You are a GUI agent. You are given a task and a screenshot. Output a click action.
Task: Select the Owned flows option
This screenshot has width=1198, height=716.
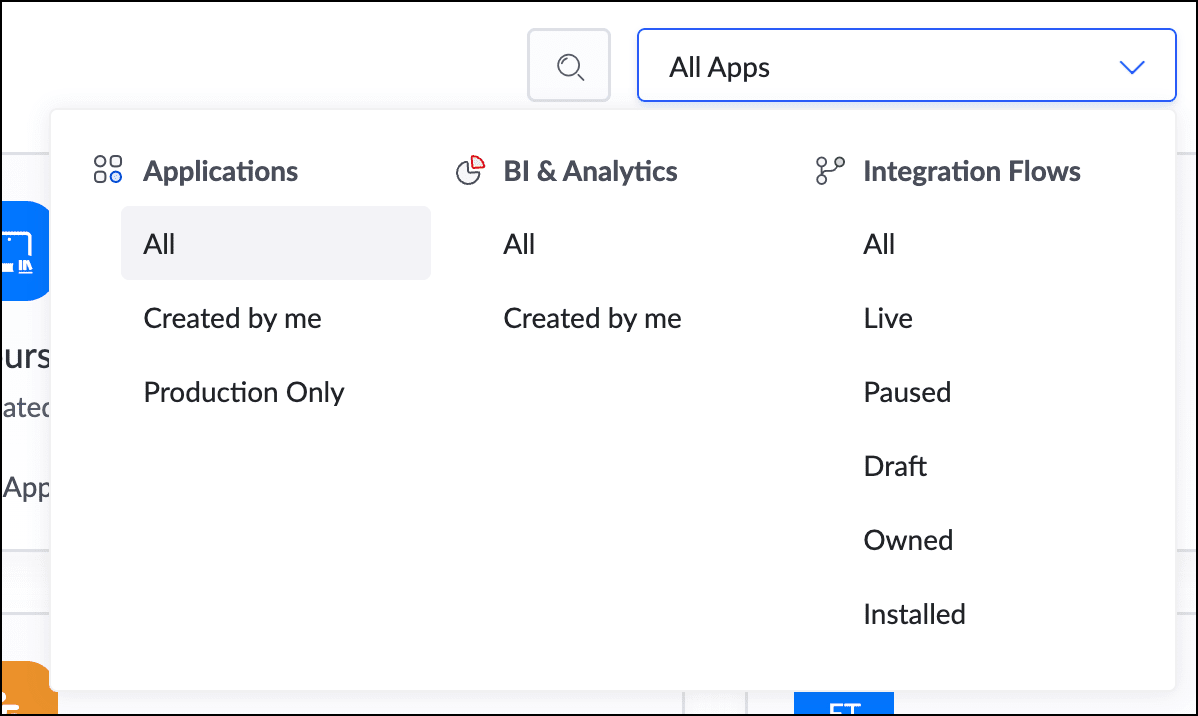pos(908,540)
